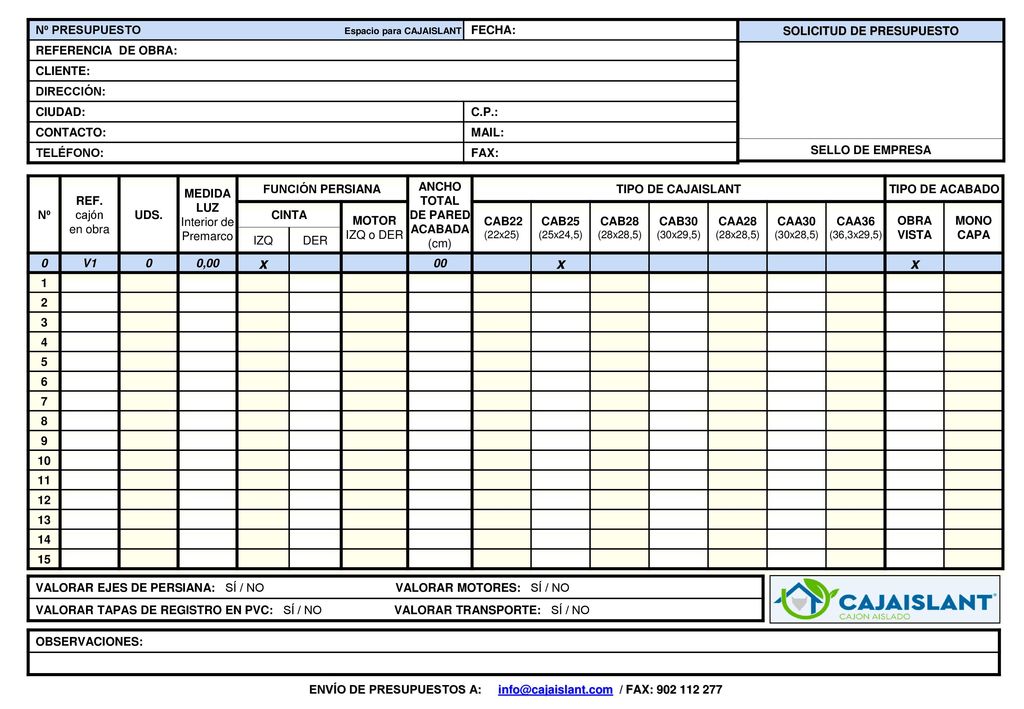Screen dimensions: 1024x709
Task: Click the ANCHO TOTAL DE PARED ACABADA header
Action: (x=440, y=215)
